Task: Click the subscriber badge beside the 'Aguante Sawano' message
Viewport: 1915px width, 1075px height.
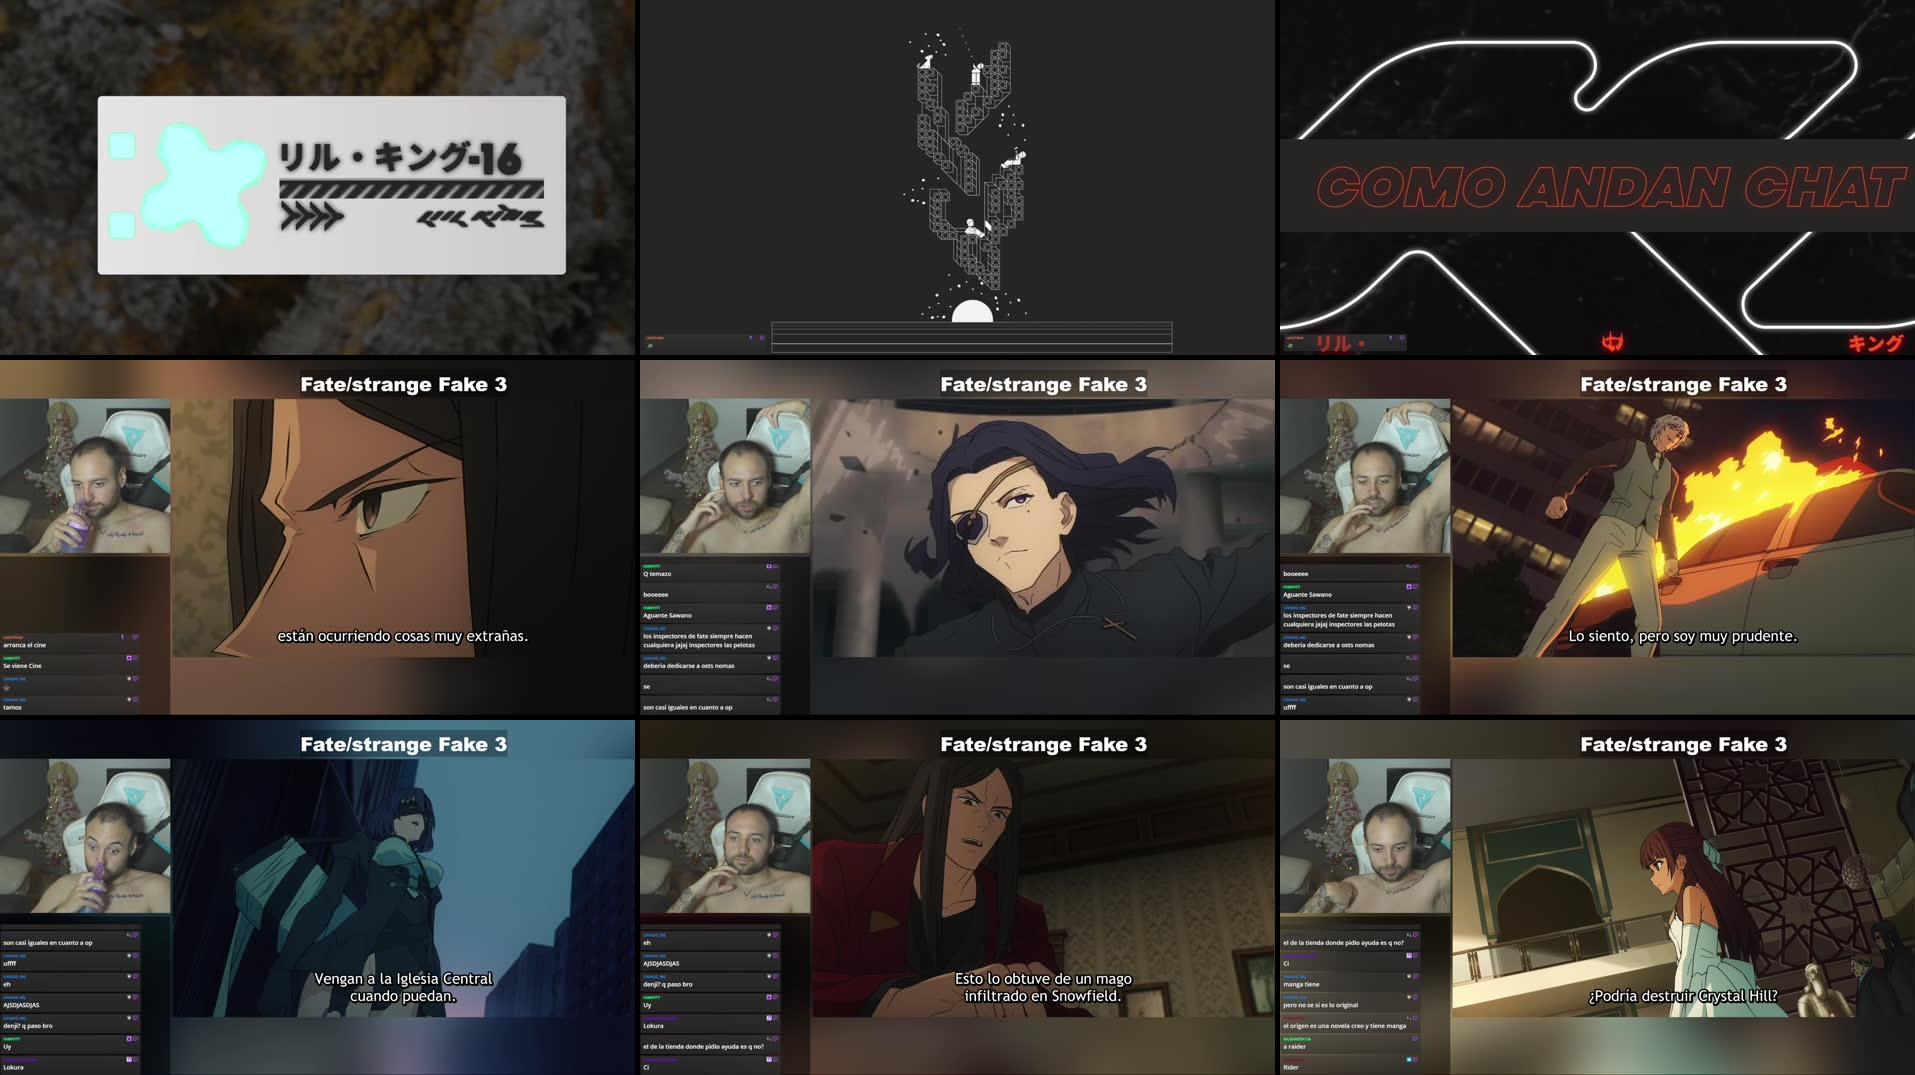Action: pos(769,608)
